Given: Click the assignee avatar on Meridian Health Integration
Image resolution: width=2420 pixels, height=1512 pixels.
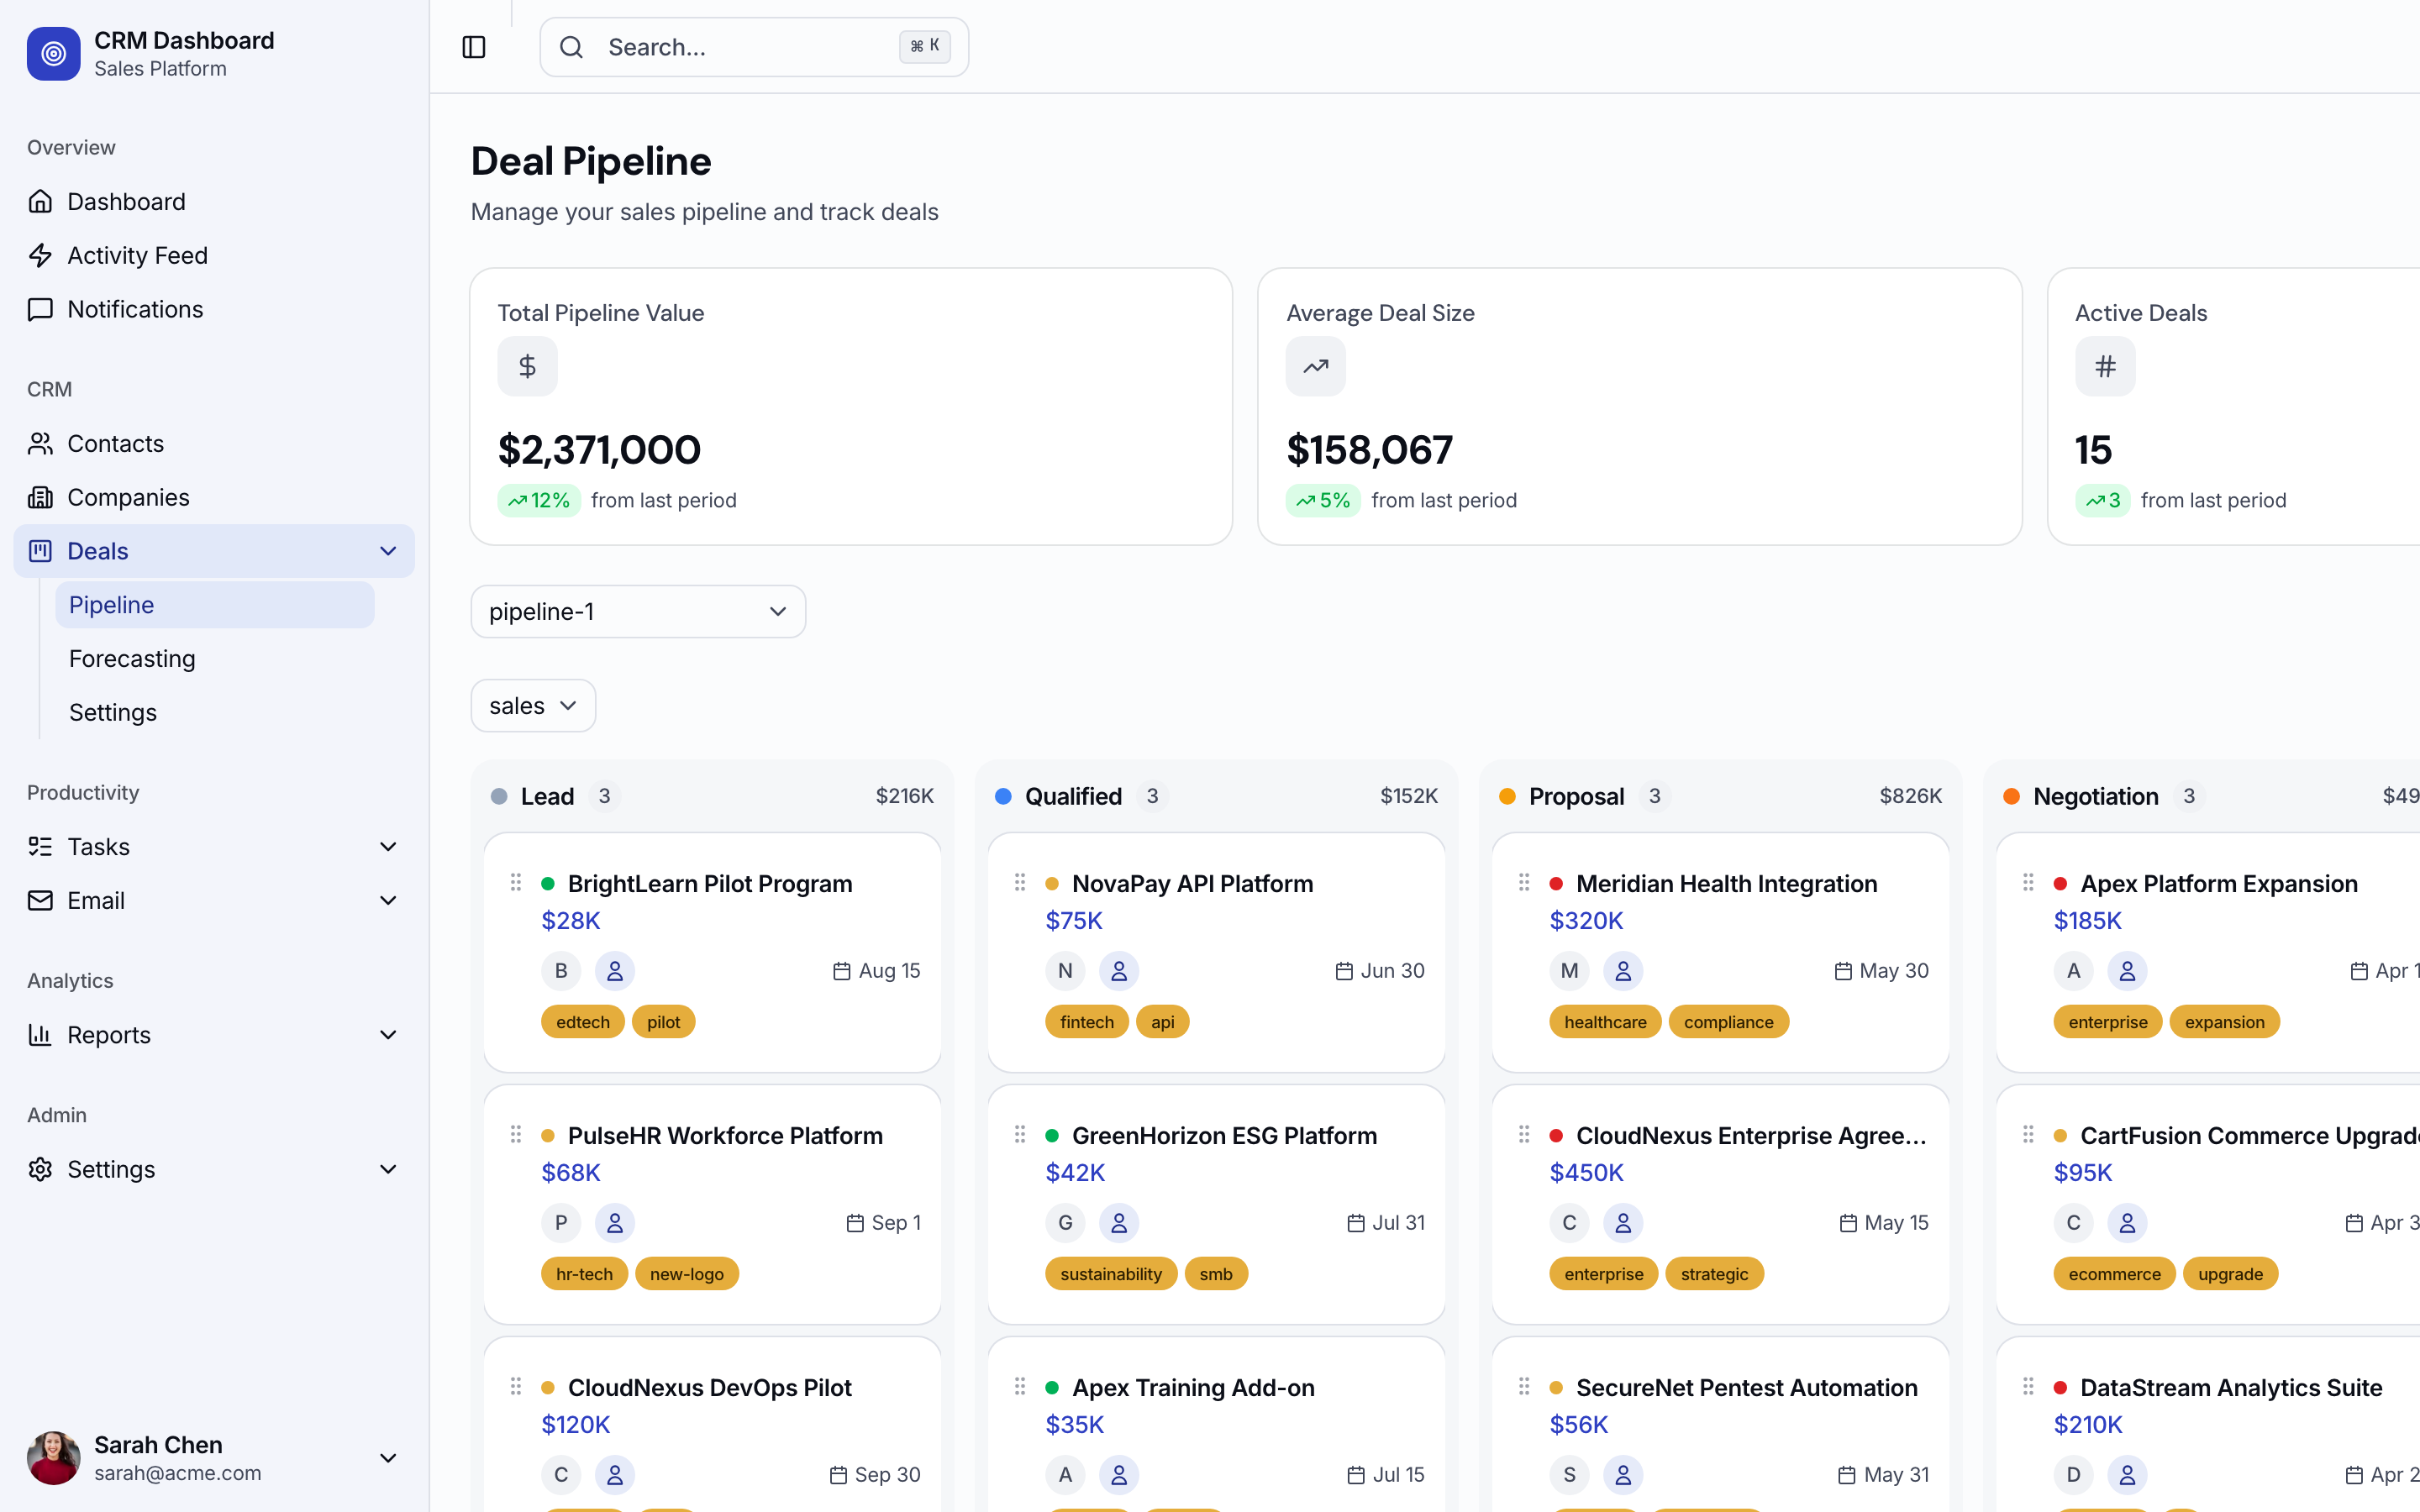Looking at the screenshot, I should [x=1622, y=970].
